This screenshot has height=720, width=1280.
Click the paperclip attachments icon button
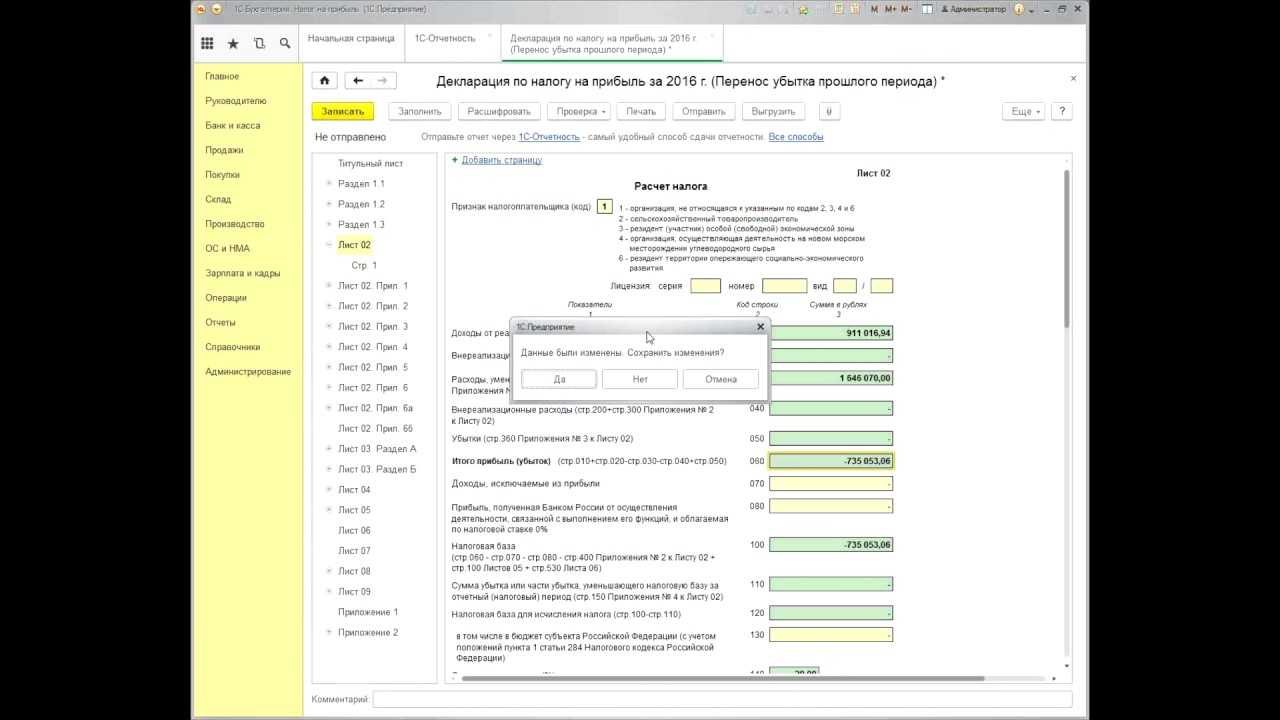(830, 111)
